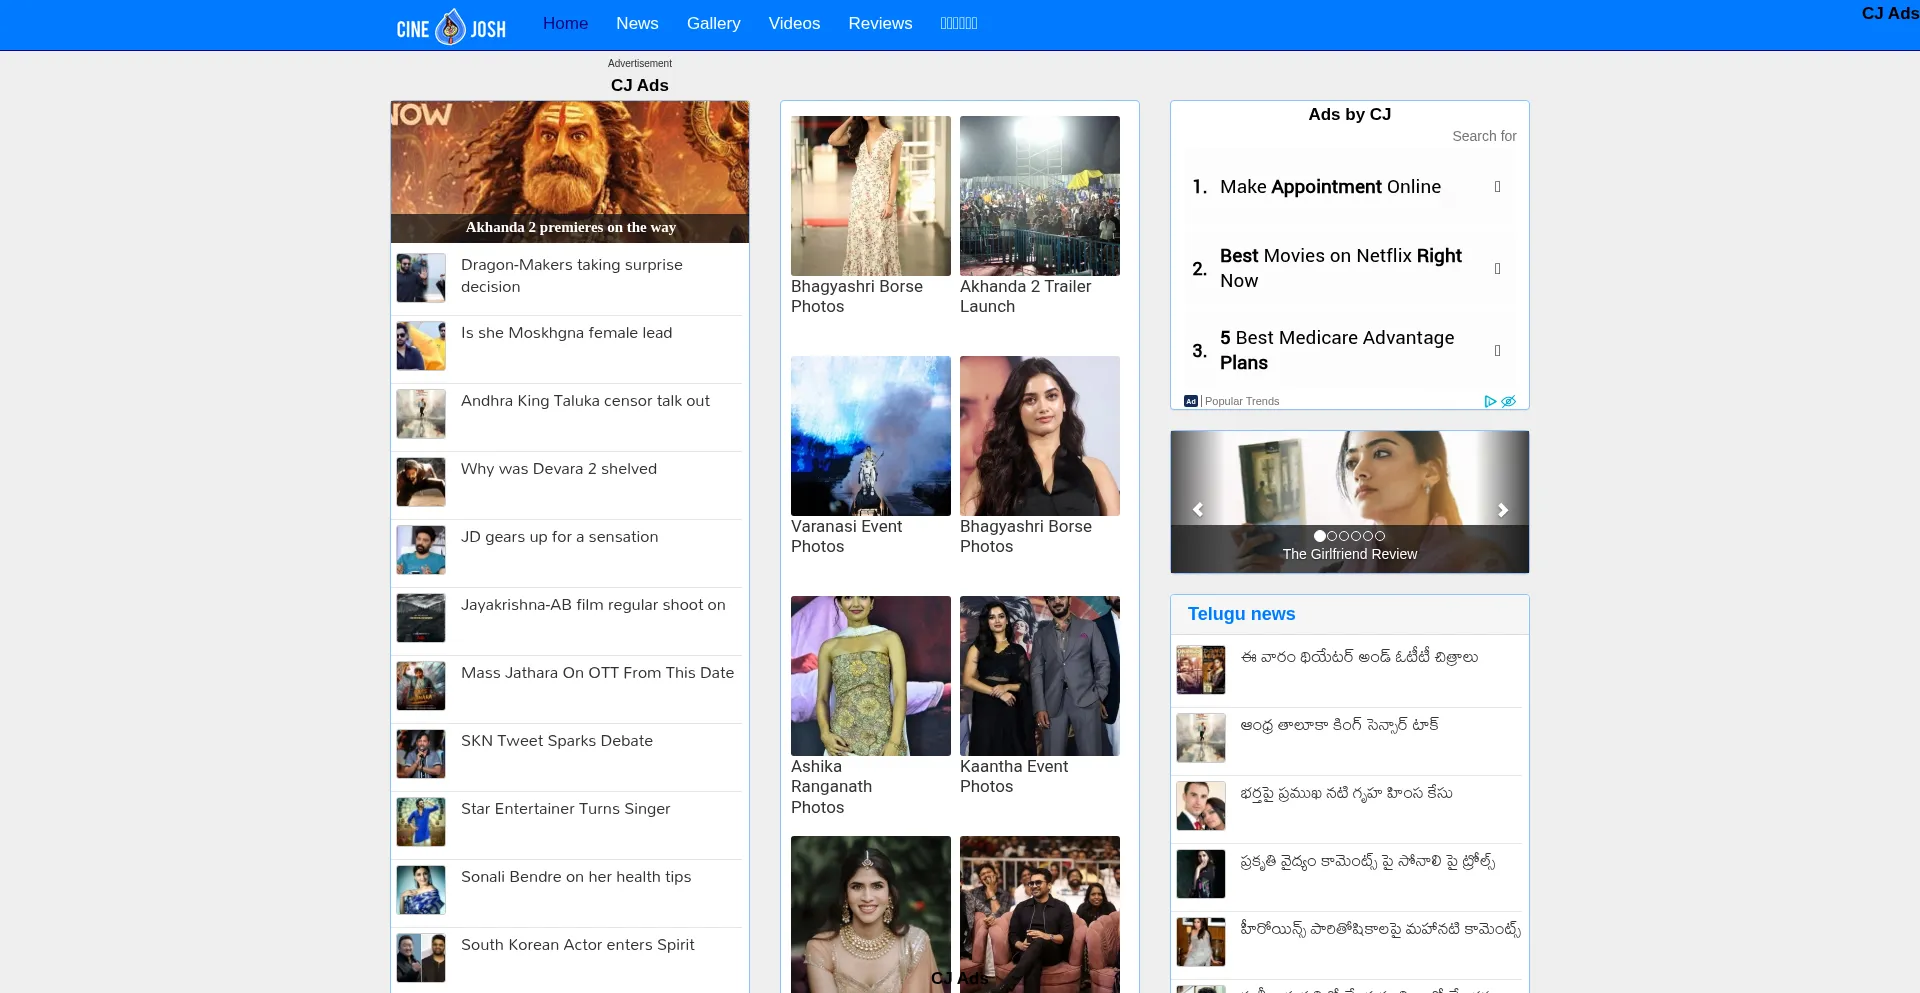Expand Best Movies on Netflix ad arrow
The image size is (1920, 993).
click(1497, 269)
